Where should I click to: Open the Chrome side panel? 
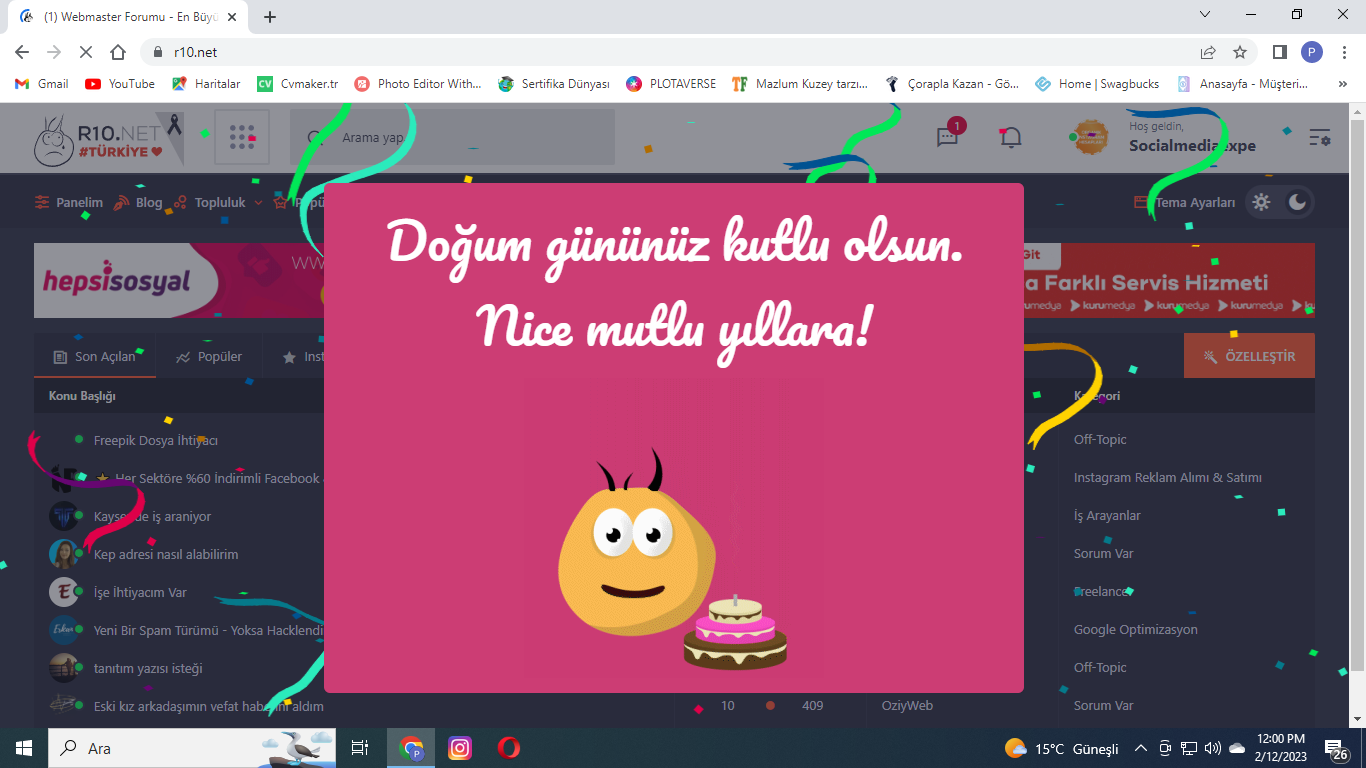pos(1279,52)
